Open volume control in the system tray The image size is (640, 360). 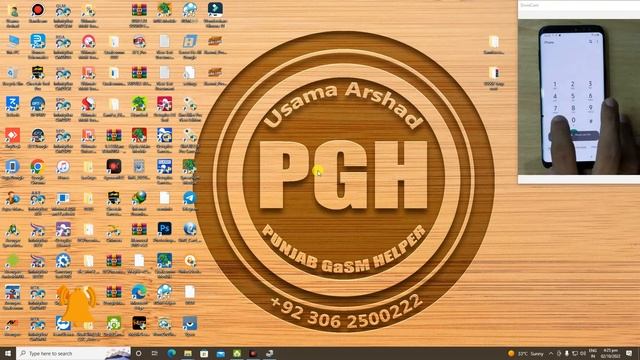583,353
